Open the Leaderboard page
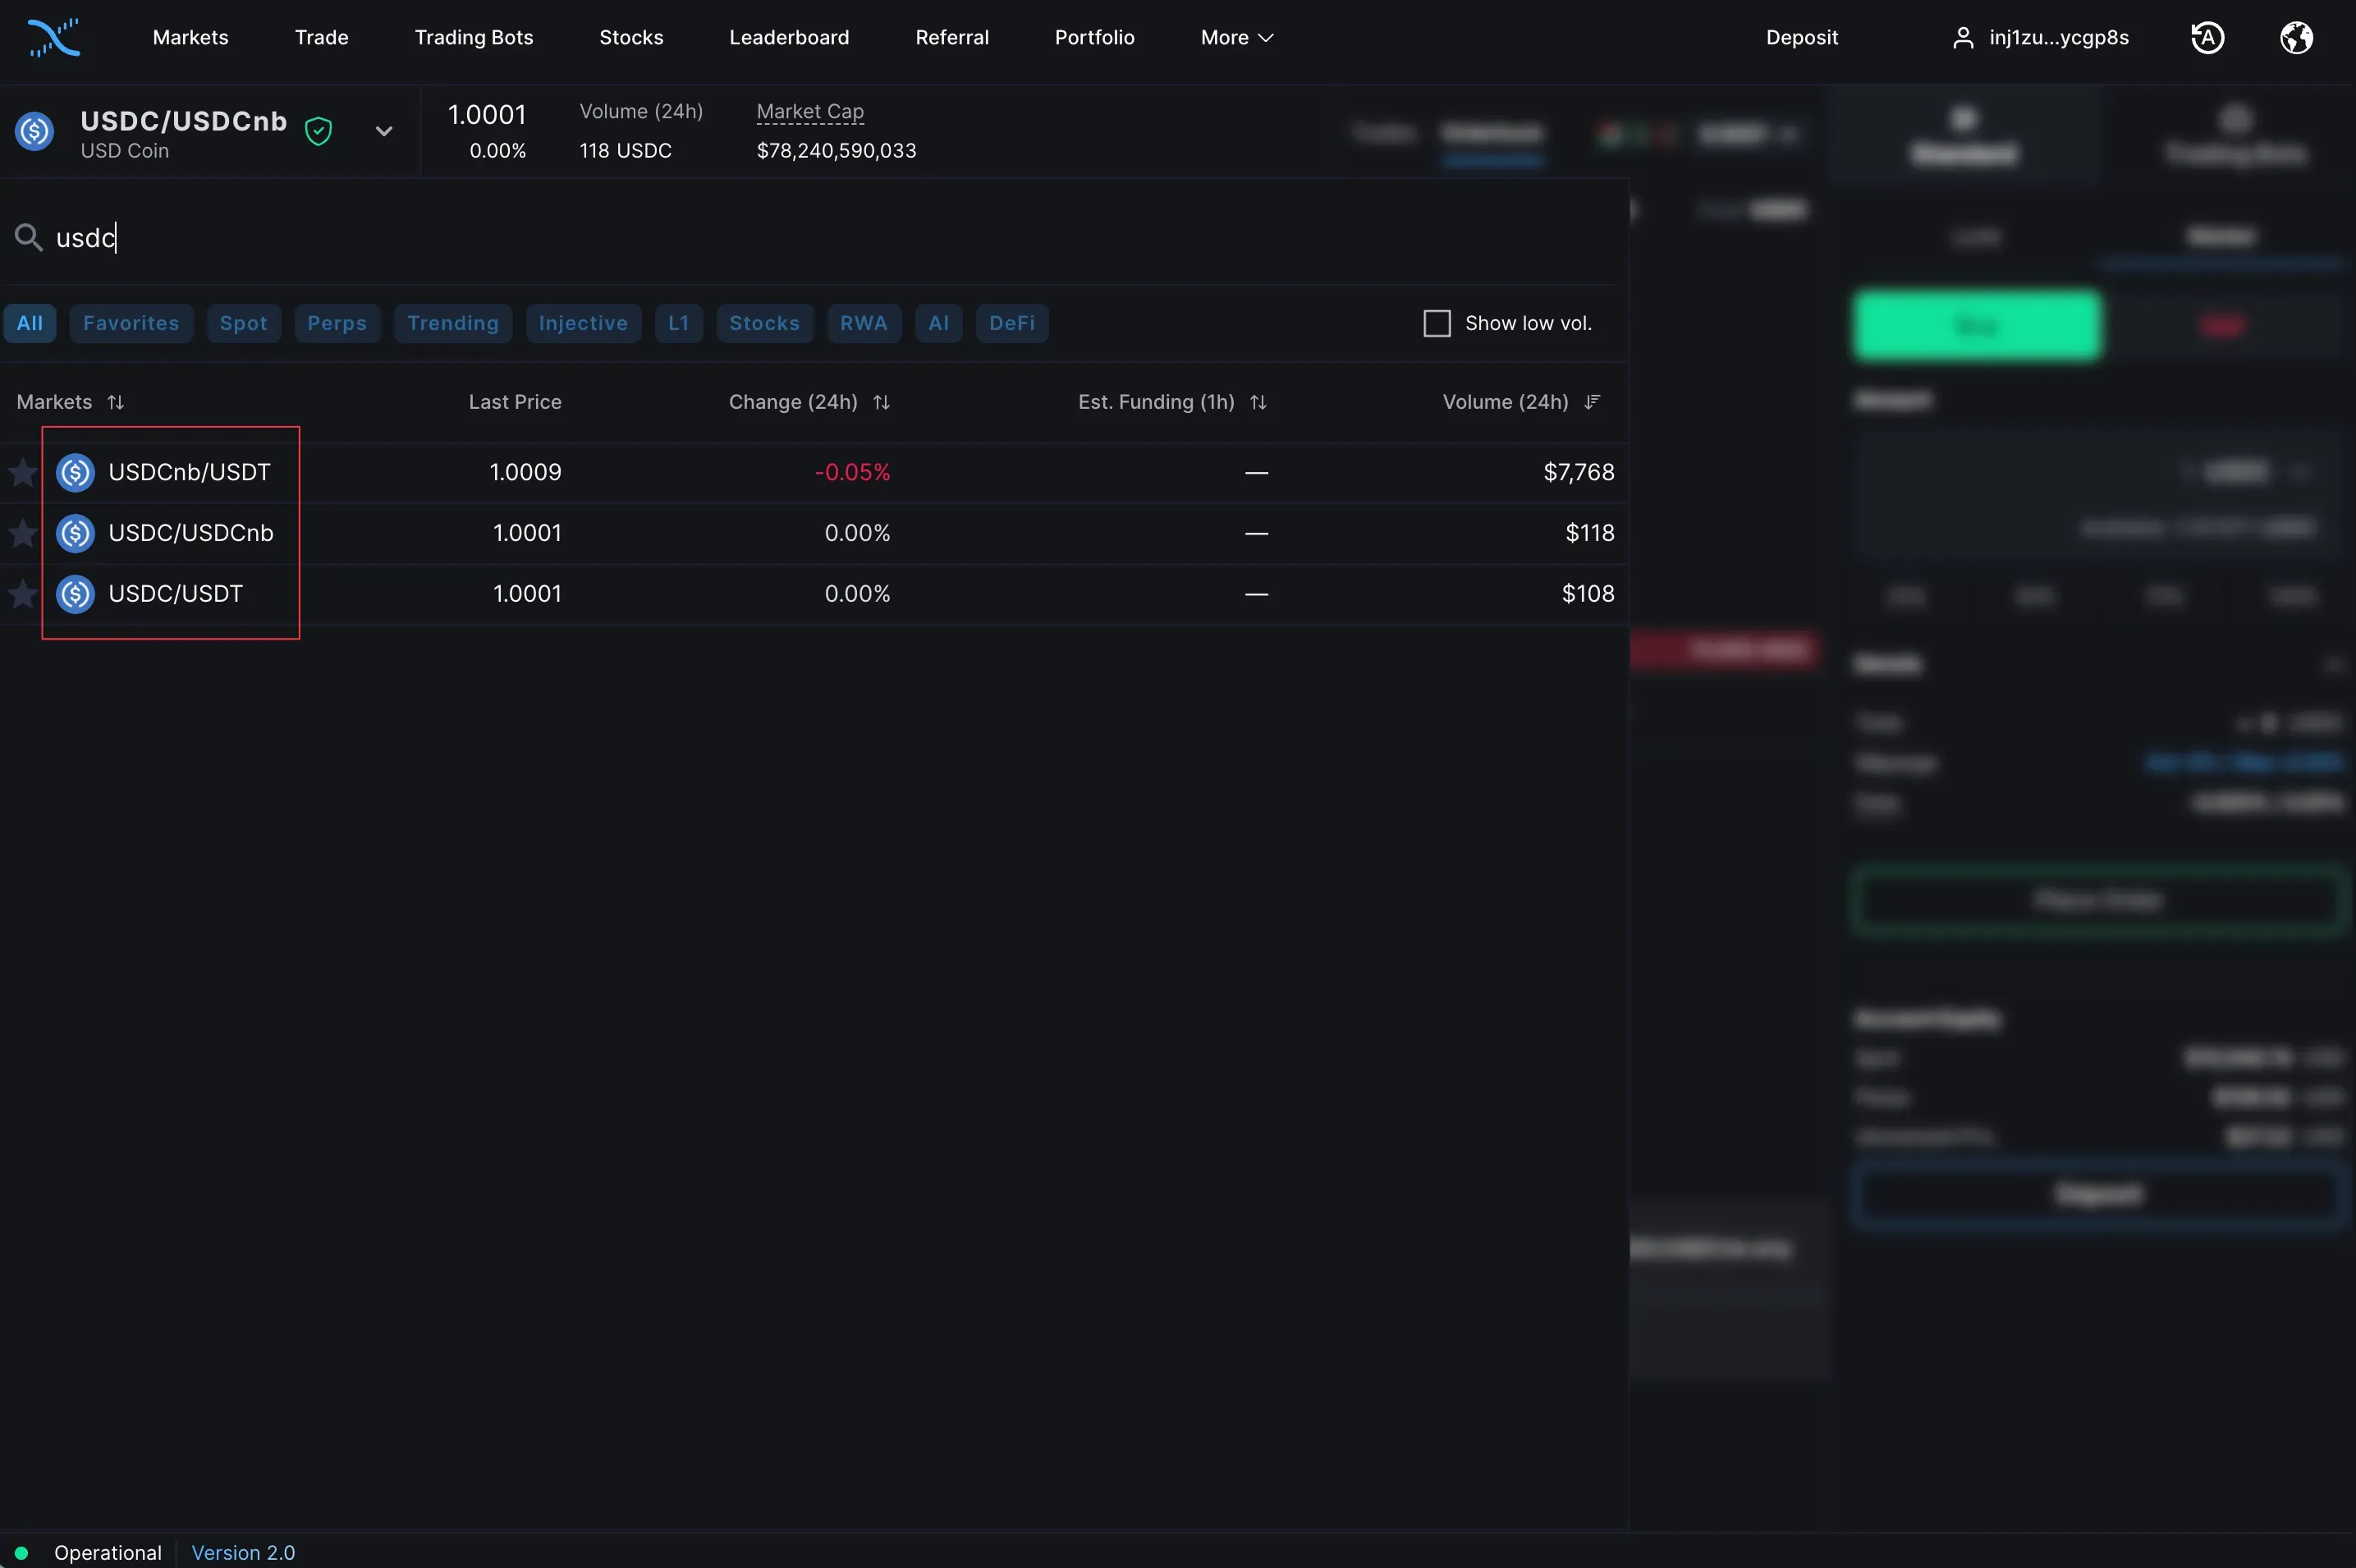The height and width of the screenshot is (1568, 2356). point(789,38)
